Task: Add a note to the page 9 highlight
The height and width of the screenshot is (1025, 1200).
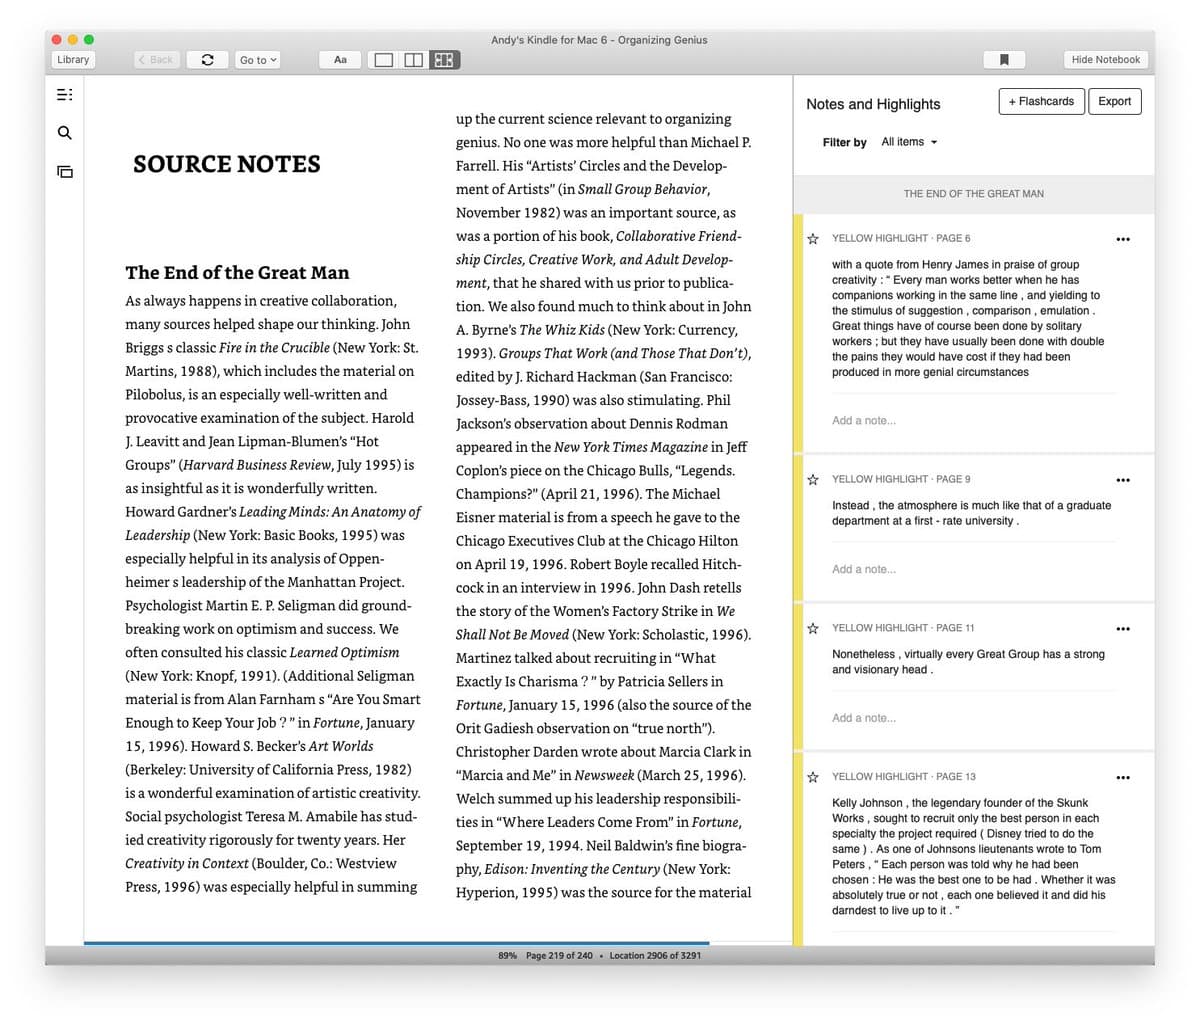Action: tap(864, 568)
